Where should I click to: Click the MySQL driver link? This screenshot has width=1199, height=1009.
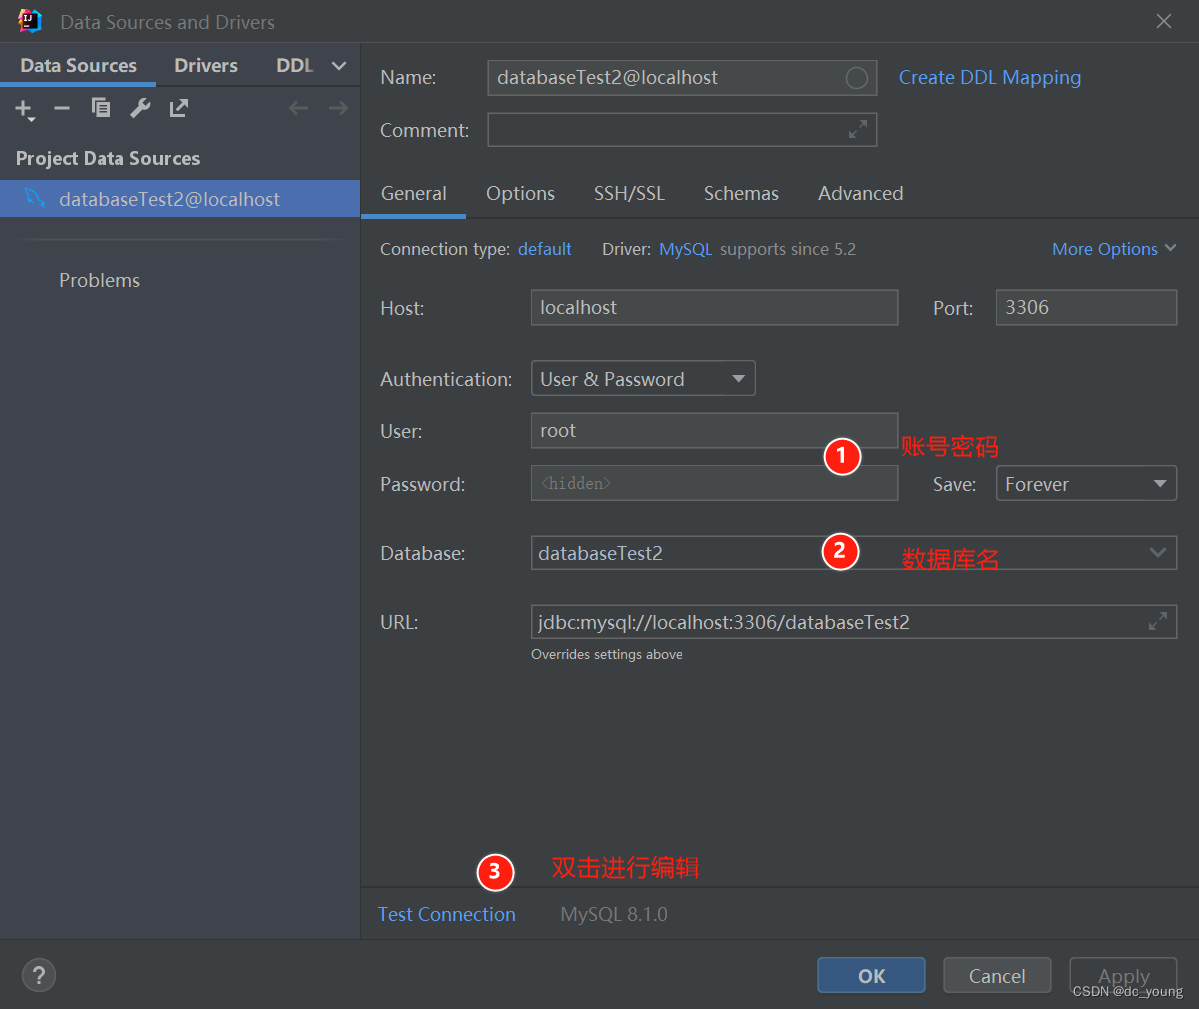[x=685, y=249]
